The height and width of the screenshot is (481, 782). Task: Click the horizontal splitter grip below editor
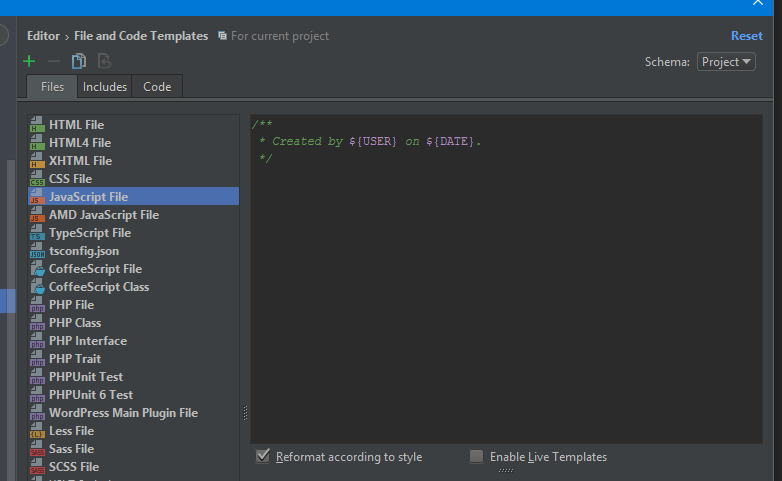click(x=506, y=470)
